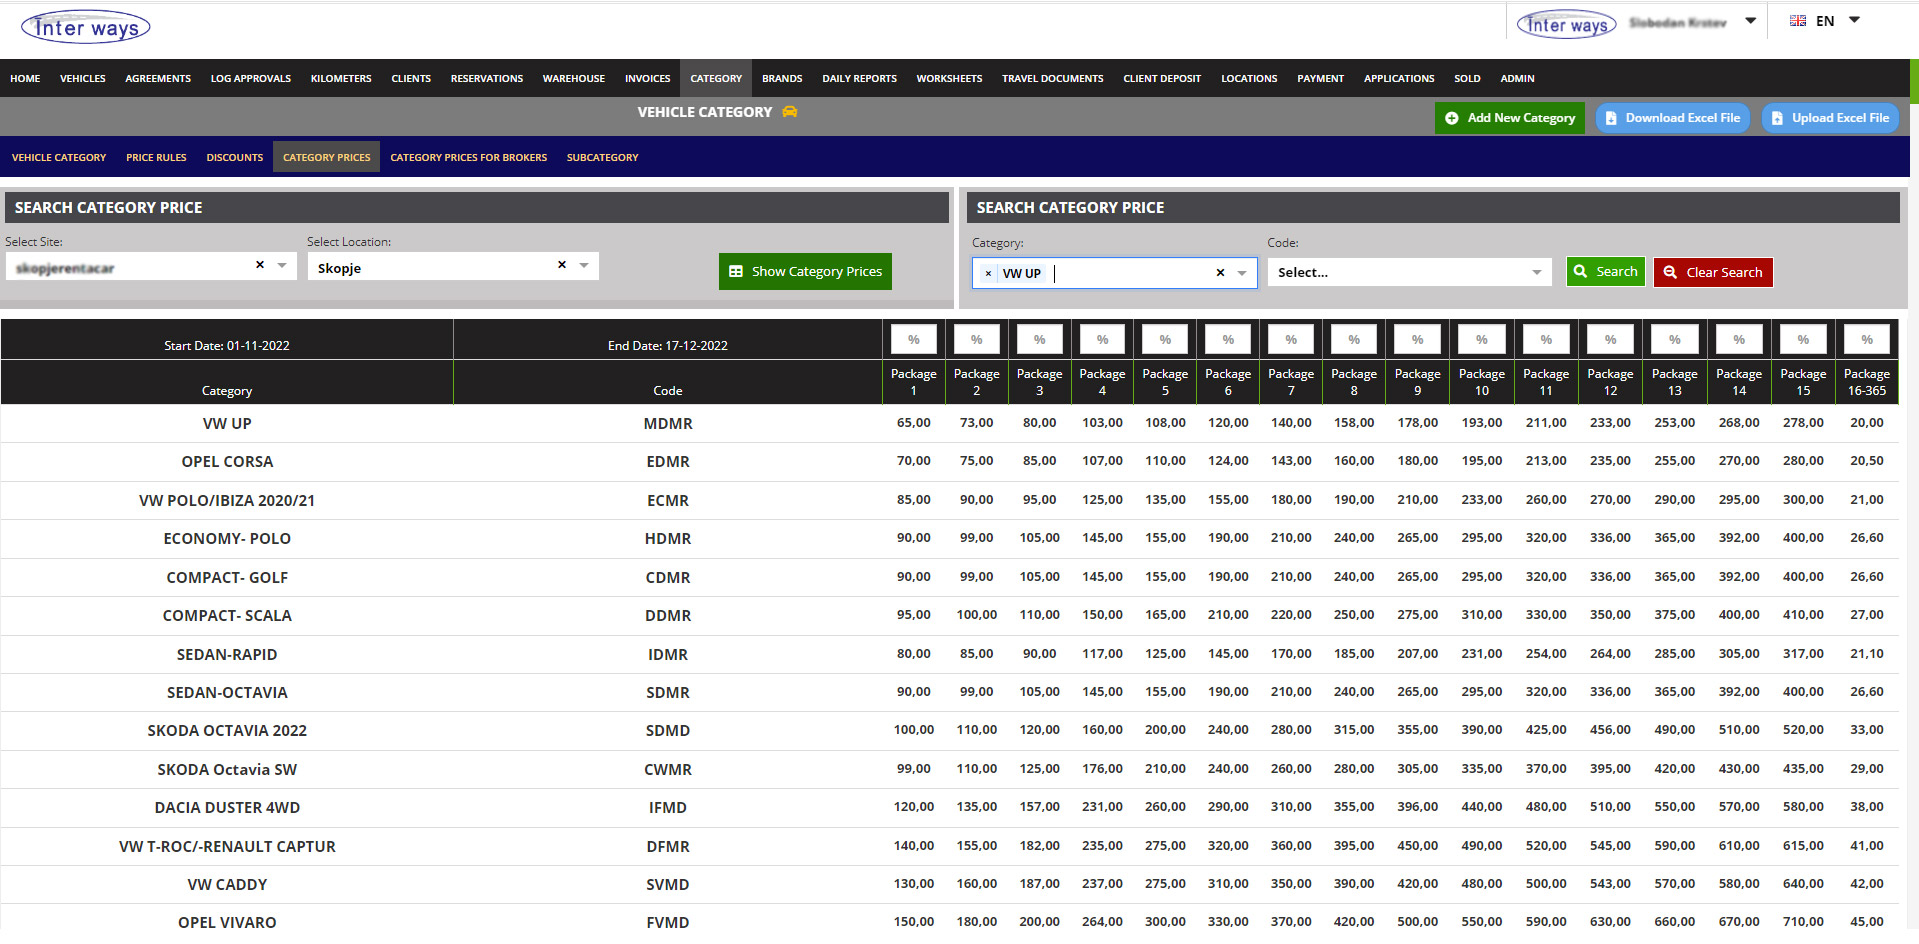Click Upload Excel File button
Image resolution: width=1919 pixels, height=944 pixels.
1830,118
